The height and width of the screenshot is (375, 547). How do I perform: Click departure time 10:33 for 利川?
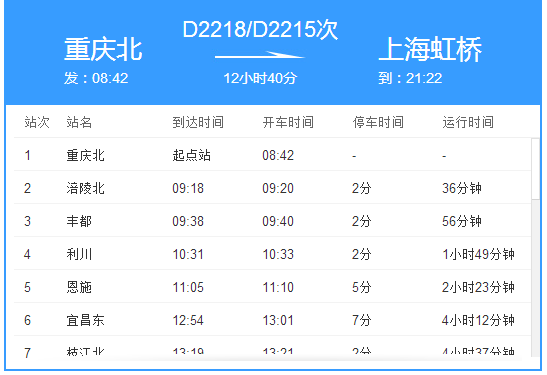(278, 254)
